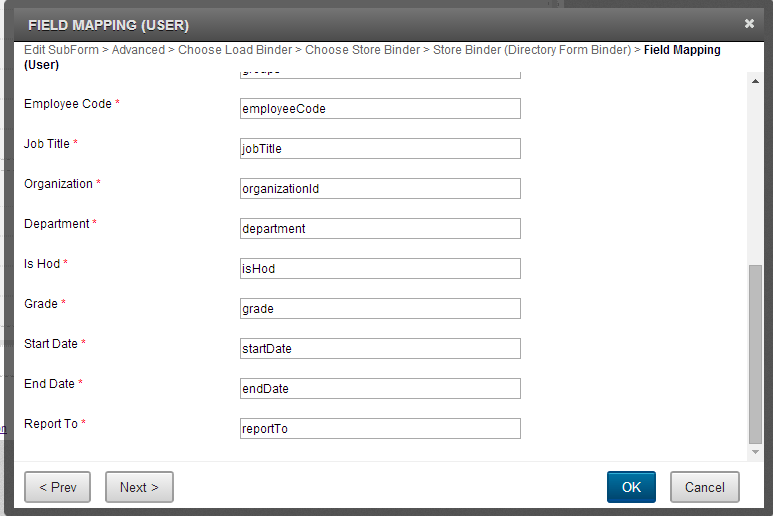Select the Start Date input field

380,349
